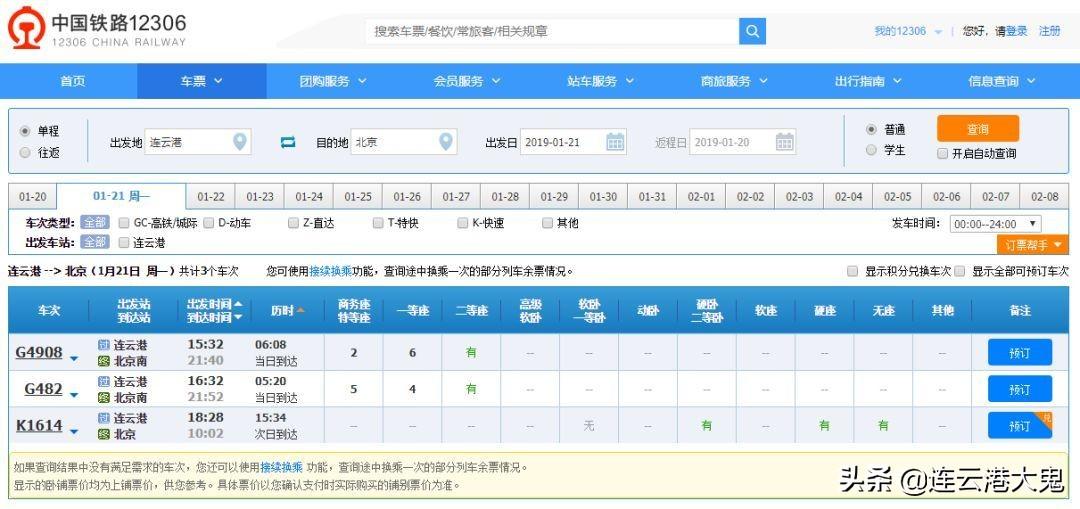Open the 发车时间 departure time dropdown
The height and width of the screenshot is (509, 1080).
(994, 224)
